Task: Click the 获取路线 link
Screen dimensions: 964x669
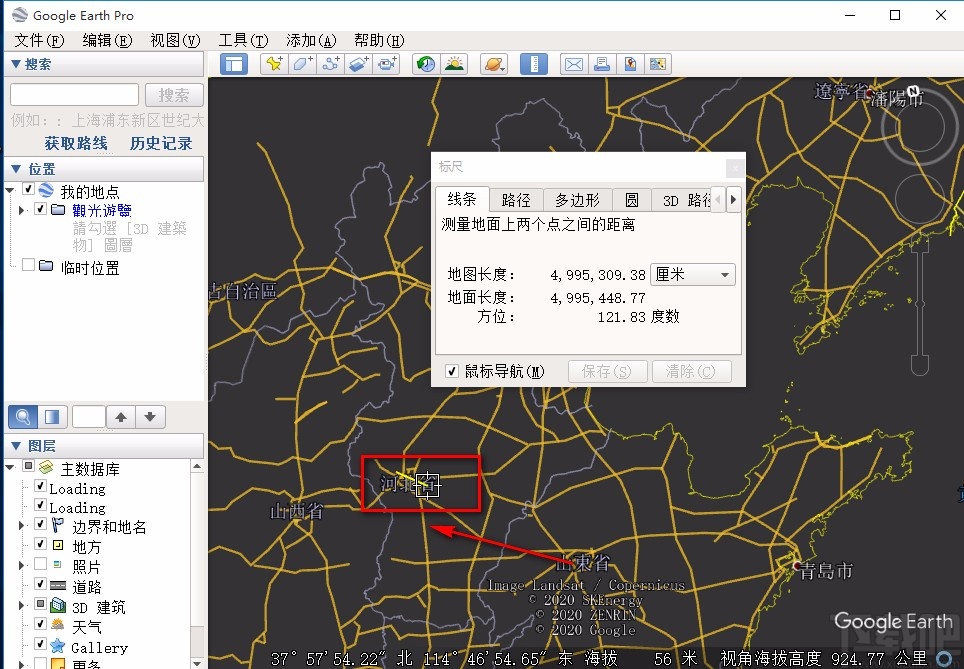Action: click(76, 143)
